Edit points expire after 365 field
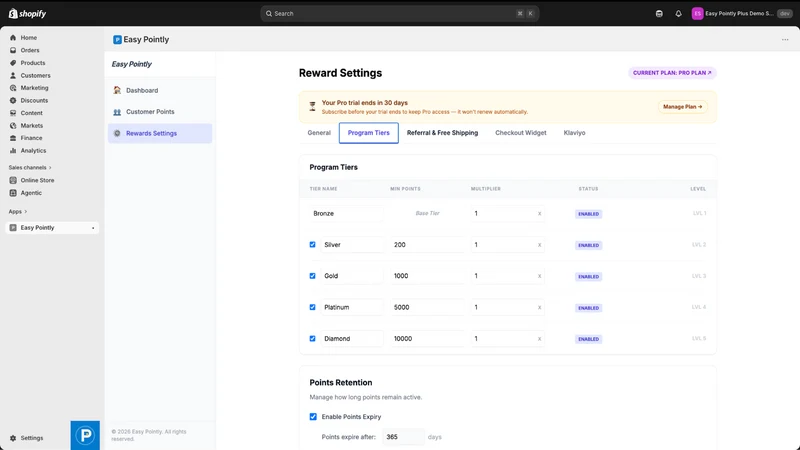The width and height of the screenshot is (800, 450). pos(403,437)
